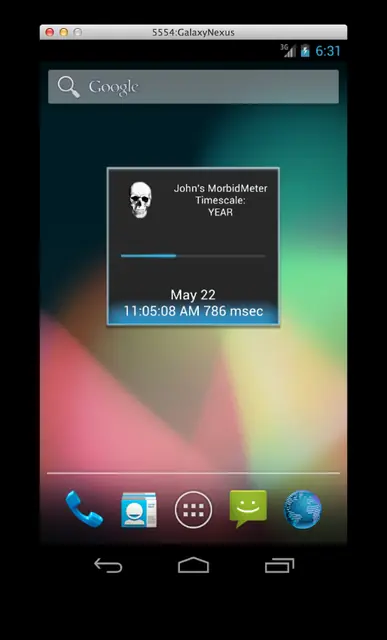The height and width of the screenshot is (640, 387).
Task: Click "John's MorbidMeter" widget title
Action: [220, 189]
